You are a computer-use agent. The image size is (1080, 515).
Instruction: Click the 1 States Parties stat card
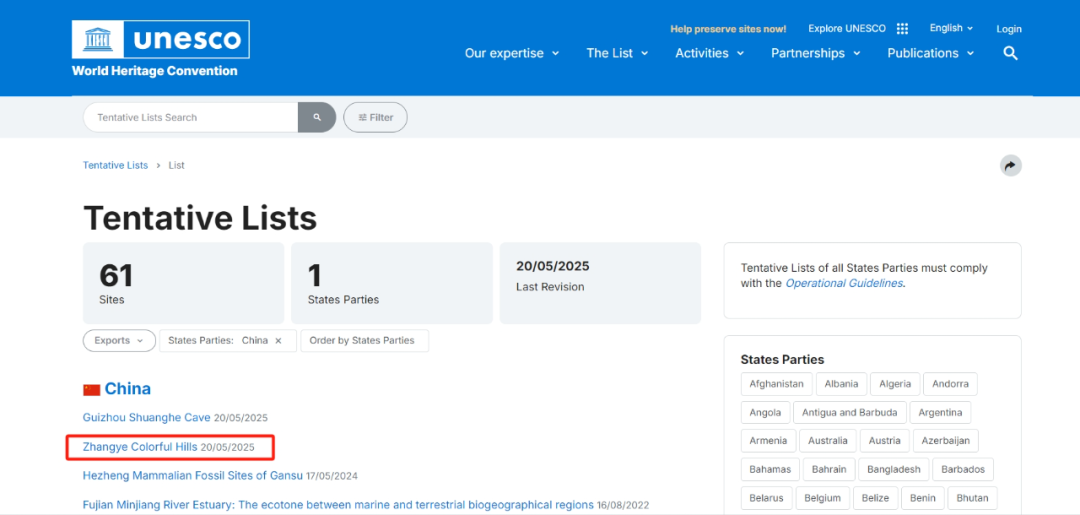pyautogui.click(x=392, y=283)
